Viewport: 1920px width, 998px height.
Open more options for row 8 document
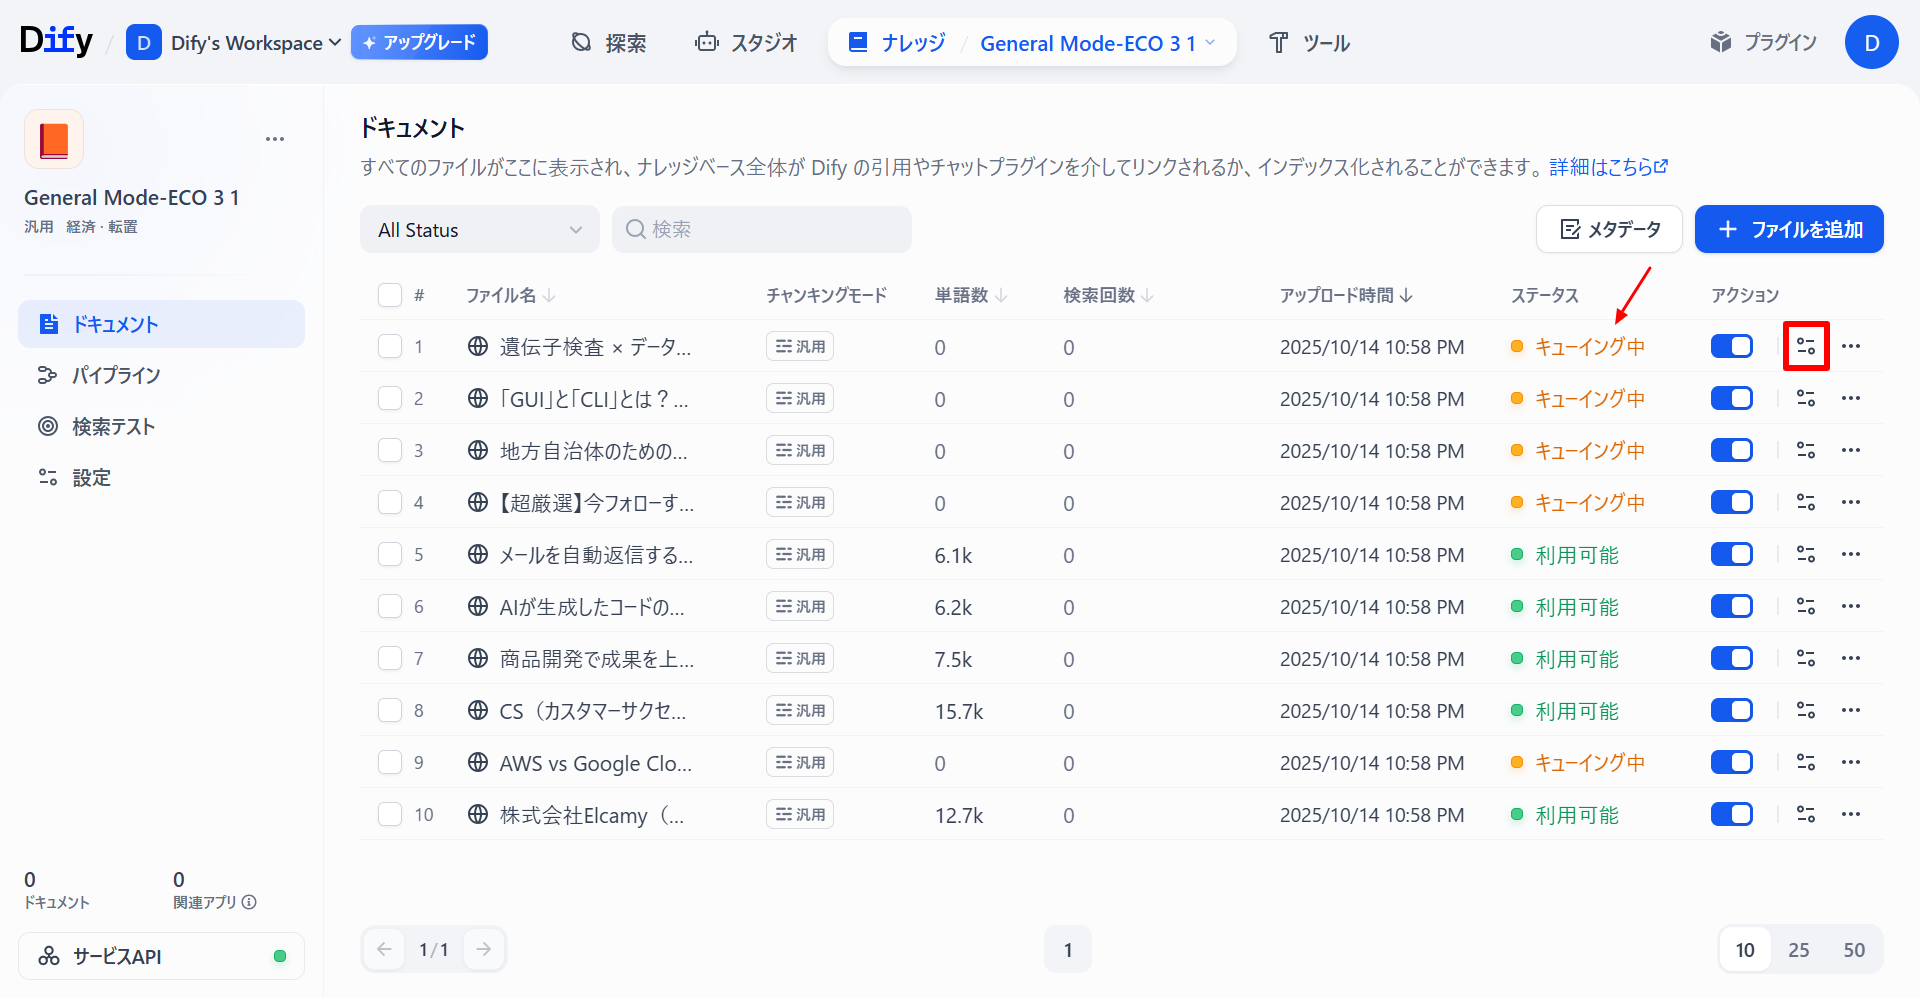click(1851, 710)
